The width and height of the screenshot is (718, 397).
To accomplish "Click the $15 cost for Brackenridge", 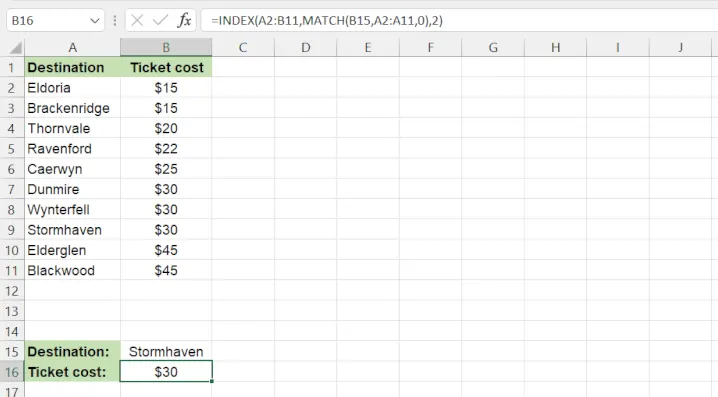I will [x=166, y=108].
